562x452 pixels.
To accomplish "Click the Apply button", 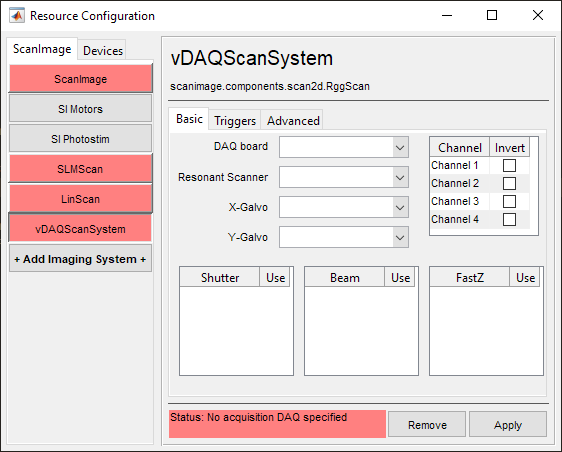I will [508, 425].
